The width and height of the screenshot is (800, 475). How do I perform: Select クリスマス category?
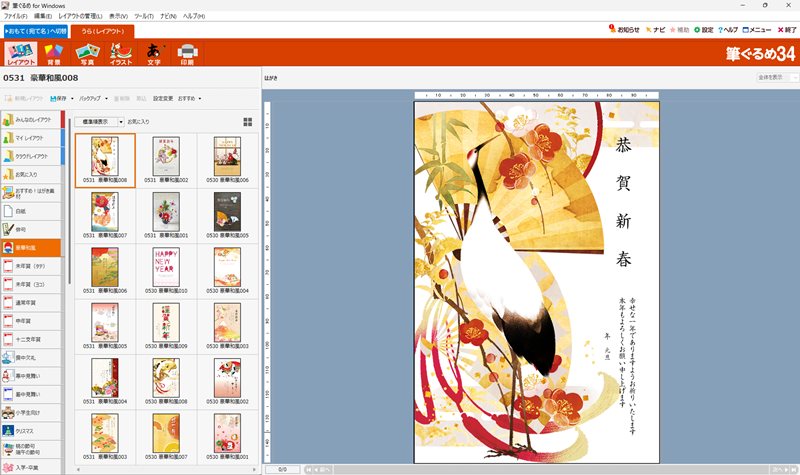coord(31,431)
